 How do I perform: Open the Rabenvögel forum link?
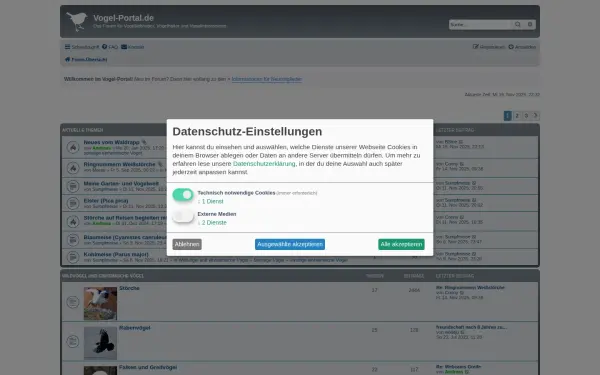135,328
